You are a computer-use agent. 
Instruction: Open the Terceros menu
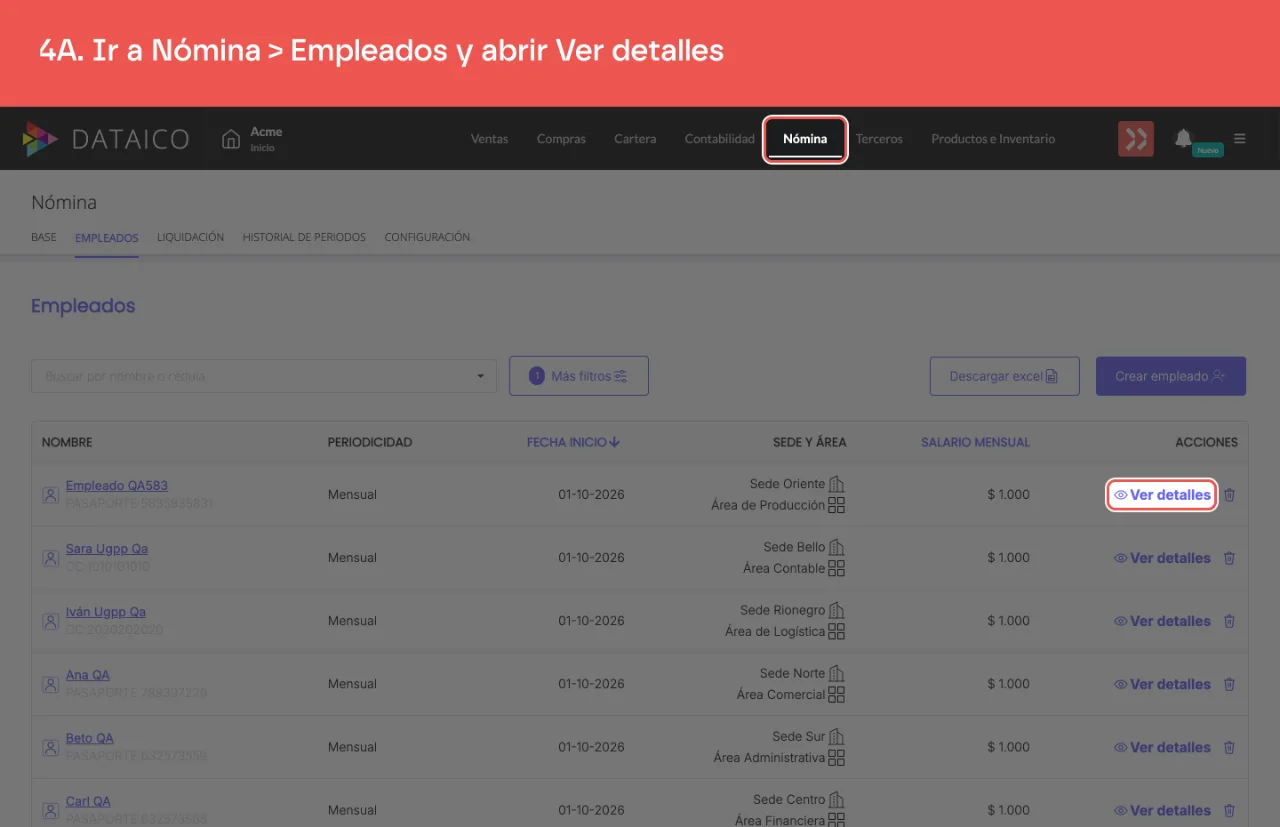click(x=879, y=139)
